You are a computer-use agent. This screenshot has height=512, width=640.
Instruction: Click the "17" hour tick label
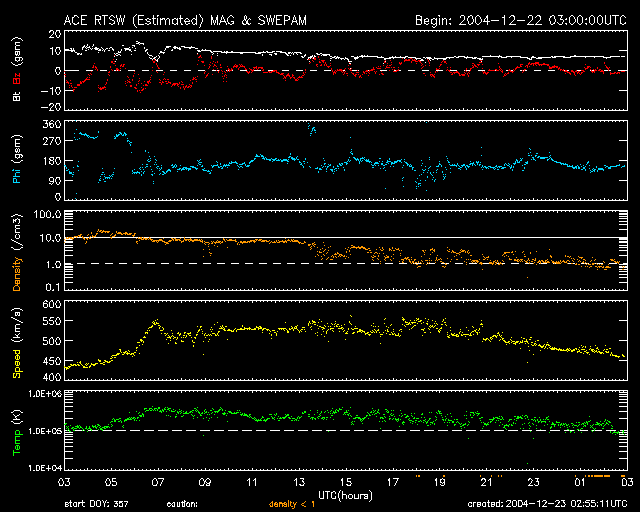[x=393, y=482]
